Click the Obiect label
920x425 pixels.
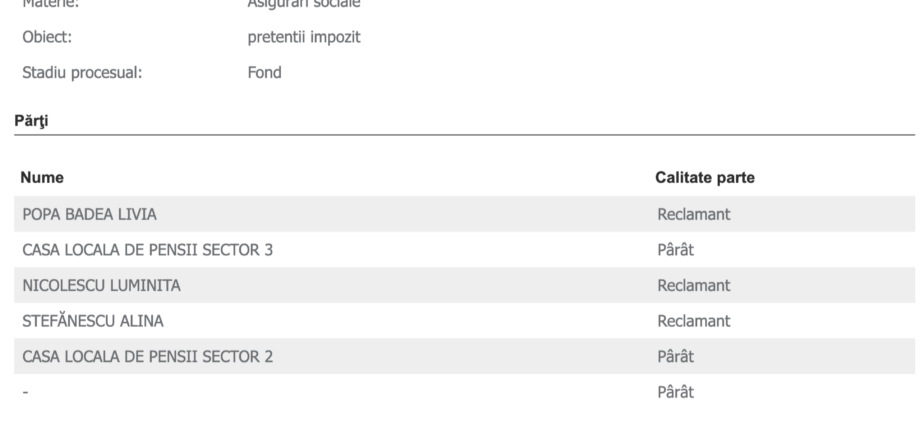[47, 37]
